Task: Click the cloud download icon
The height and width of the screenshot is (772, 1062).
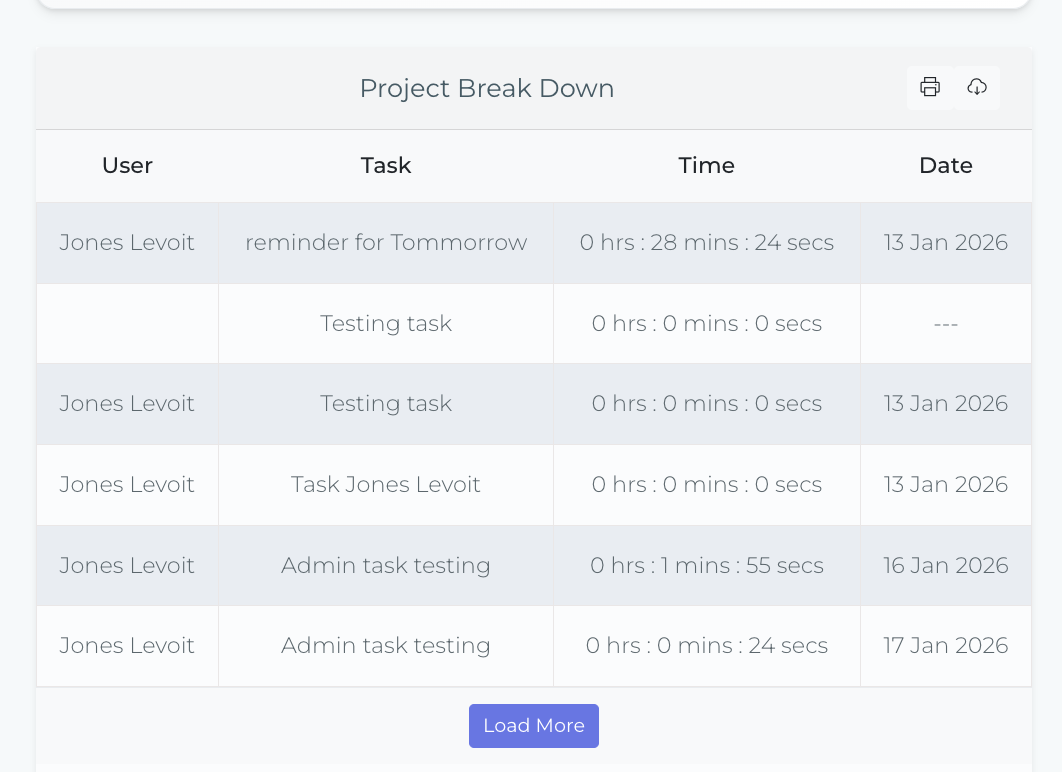Action: coord(977,88)
